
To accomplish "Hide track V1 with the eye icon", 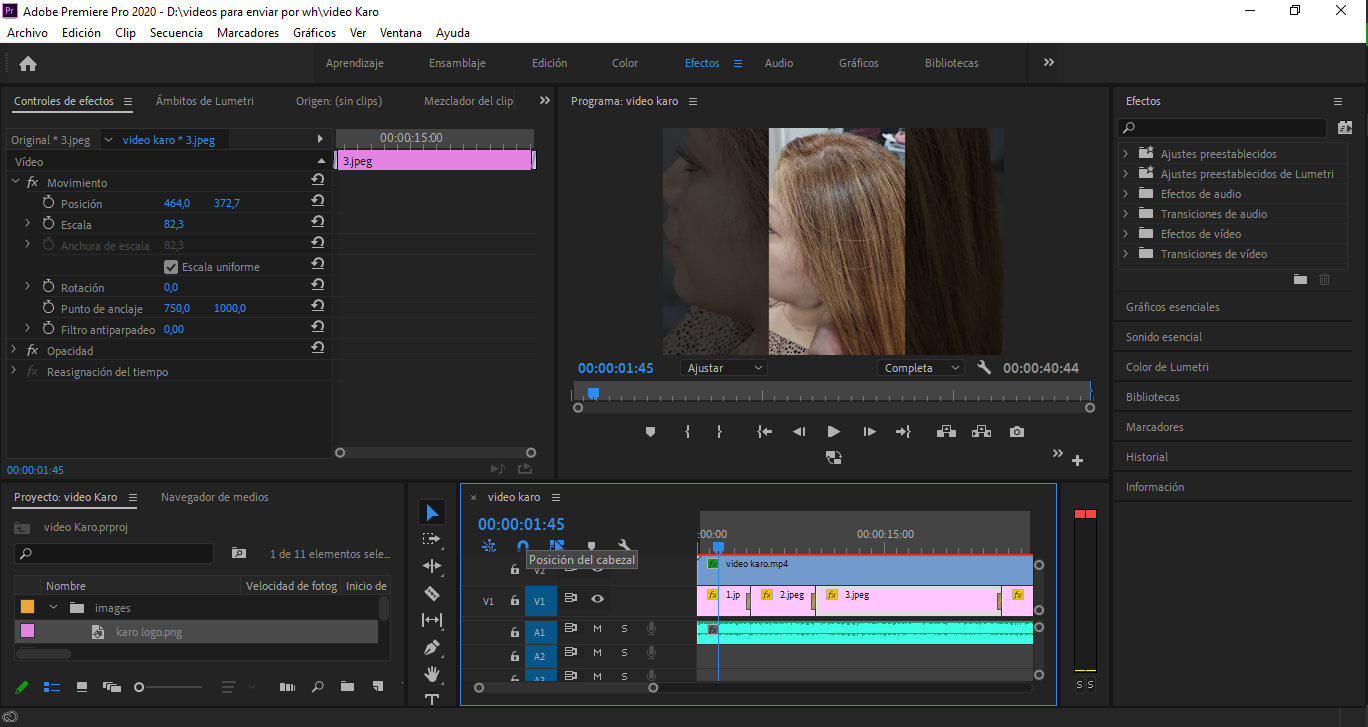I will [x=597, y=599].
